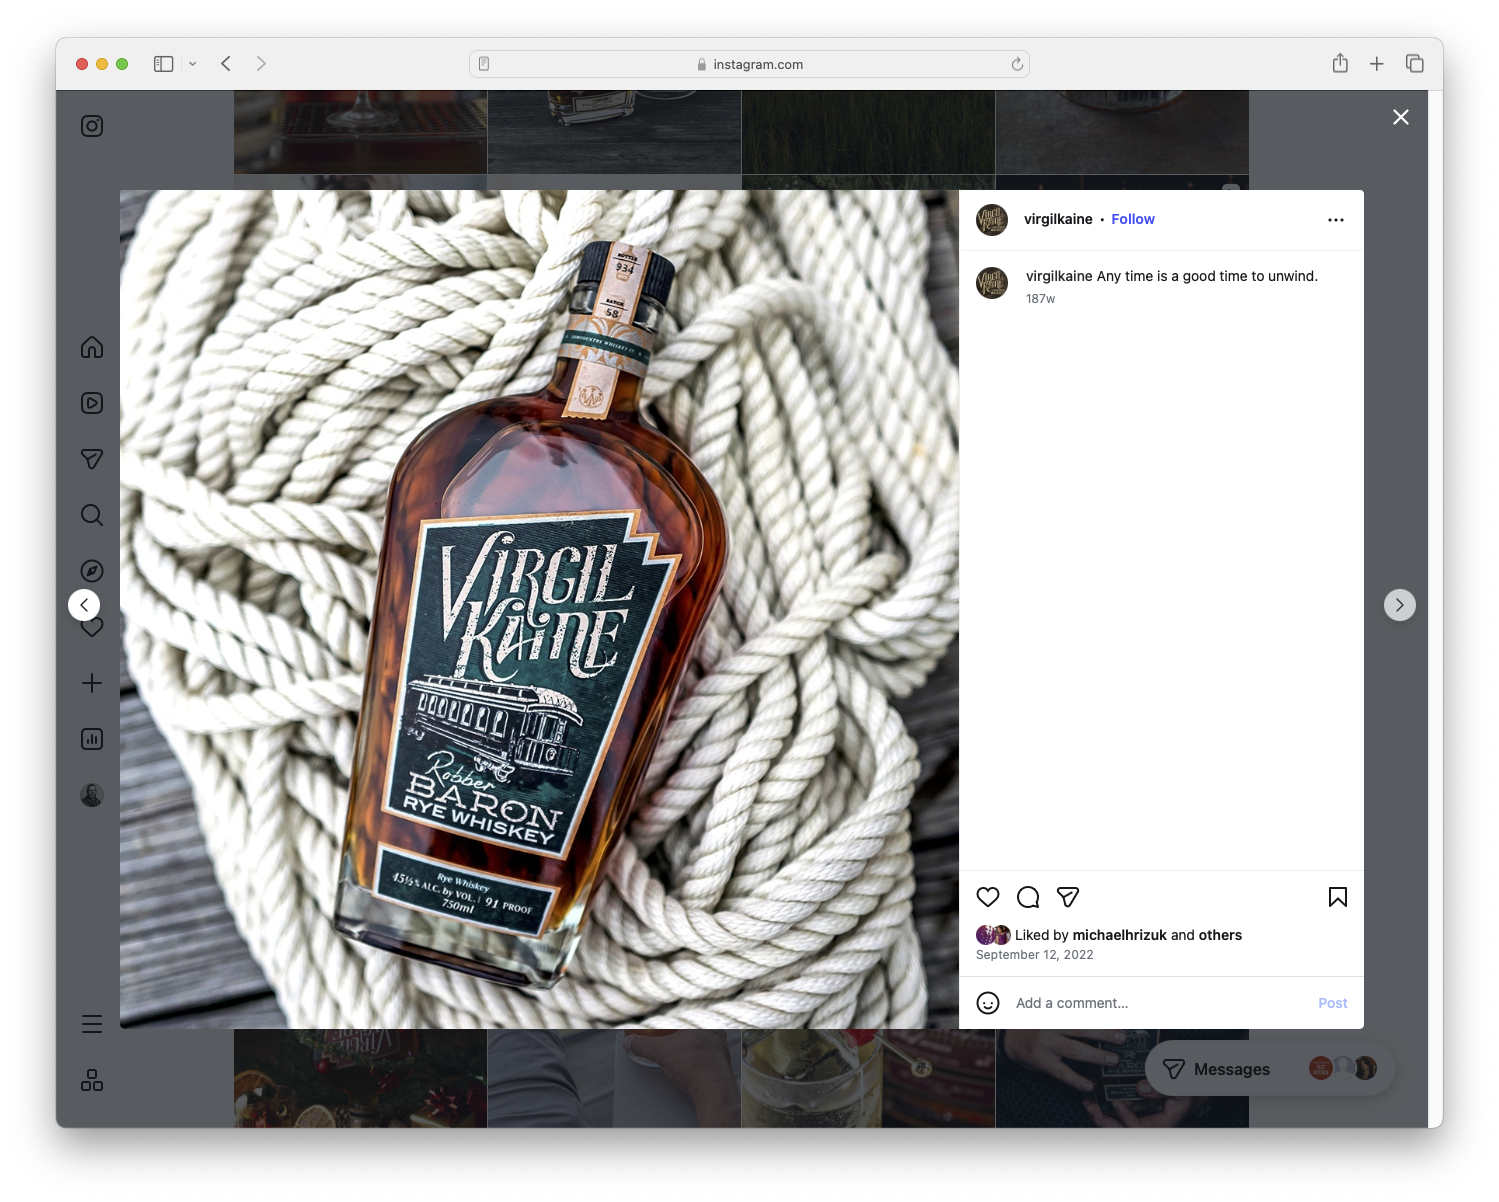Open the emoji smiley in the comment box
The image size is (1499, 1202).
click(988, 1002)
